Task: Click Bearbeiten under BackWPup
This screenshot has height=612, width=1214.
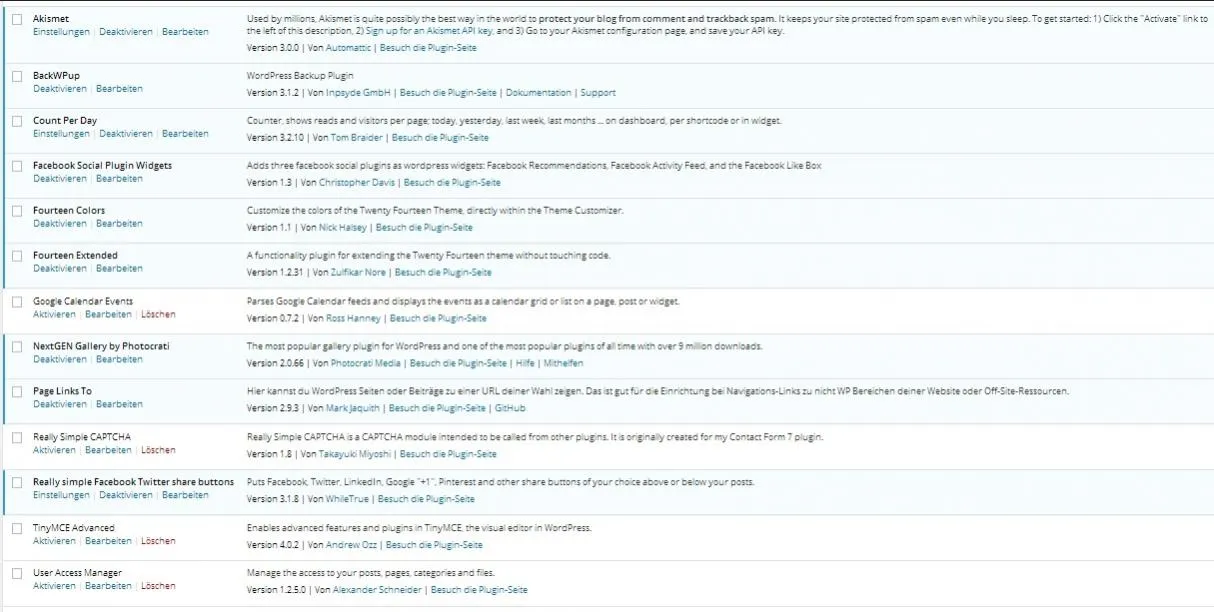Action: coord(119,89)
